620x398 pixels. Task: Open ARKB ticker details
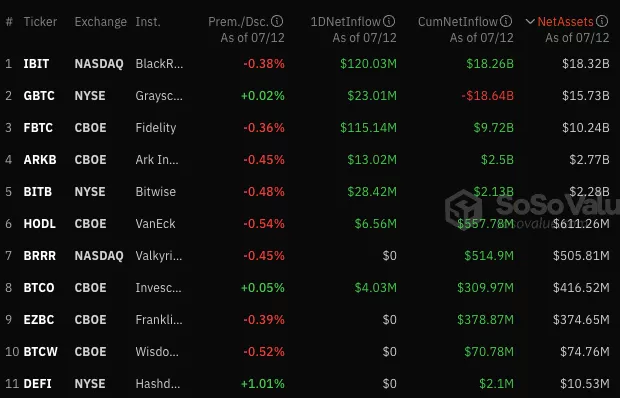pyautogui.click(x=40, y=160)
